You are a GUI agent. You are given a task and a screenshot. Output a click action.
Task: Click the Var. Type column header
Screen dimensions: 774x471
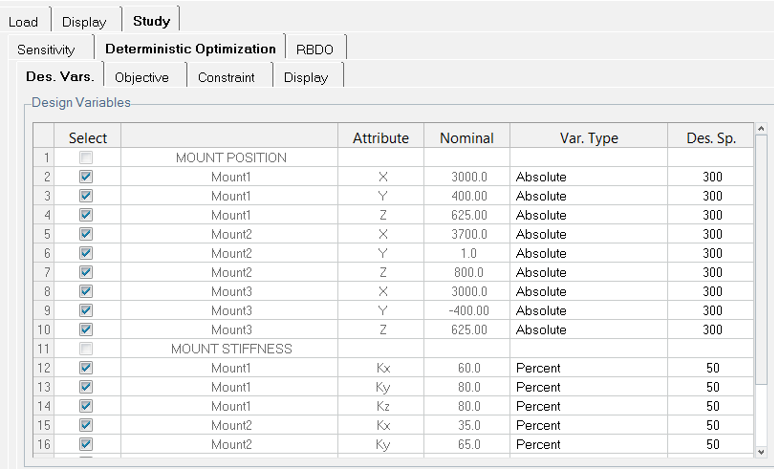point(588,138)
